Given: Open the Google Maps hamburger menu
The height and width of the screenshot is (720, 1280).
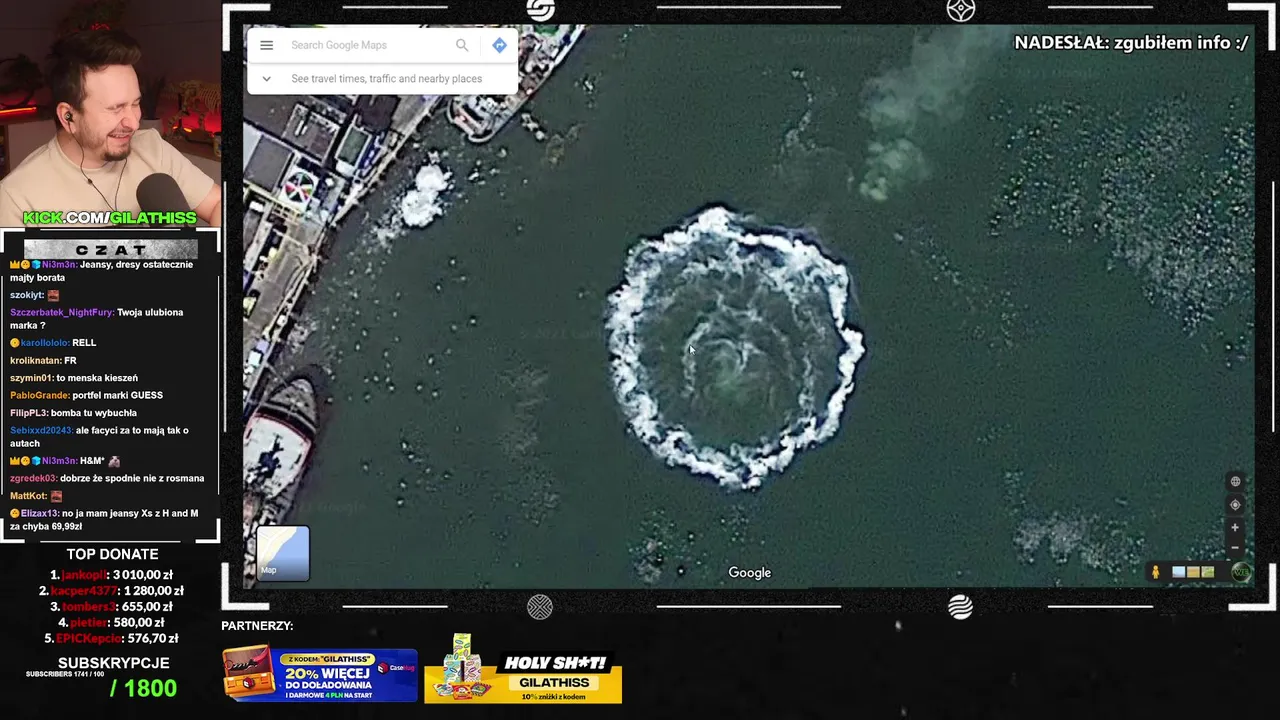Looking at the screenshot, I should pyautogui.click(x=266, y=45).
